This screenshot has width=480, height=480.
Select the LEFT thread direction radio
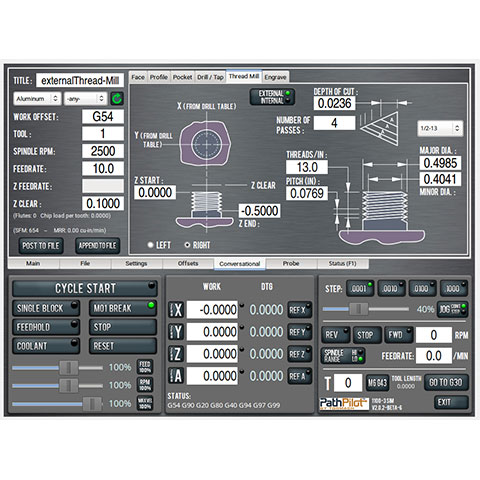[x=159, y=245]
